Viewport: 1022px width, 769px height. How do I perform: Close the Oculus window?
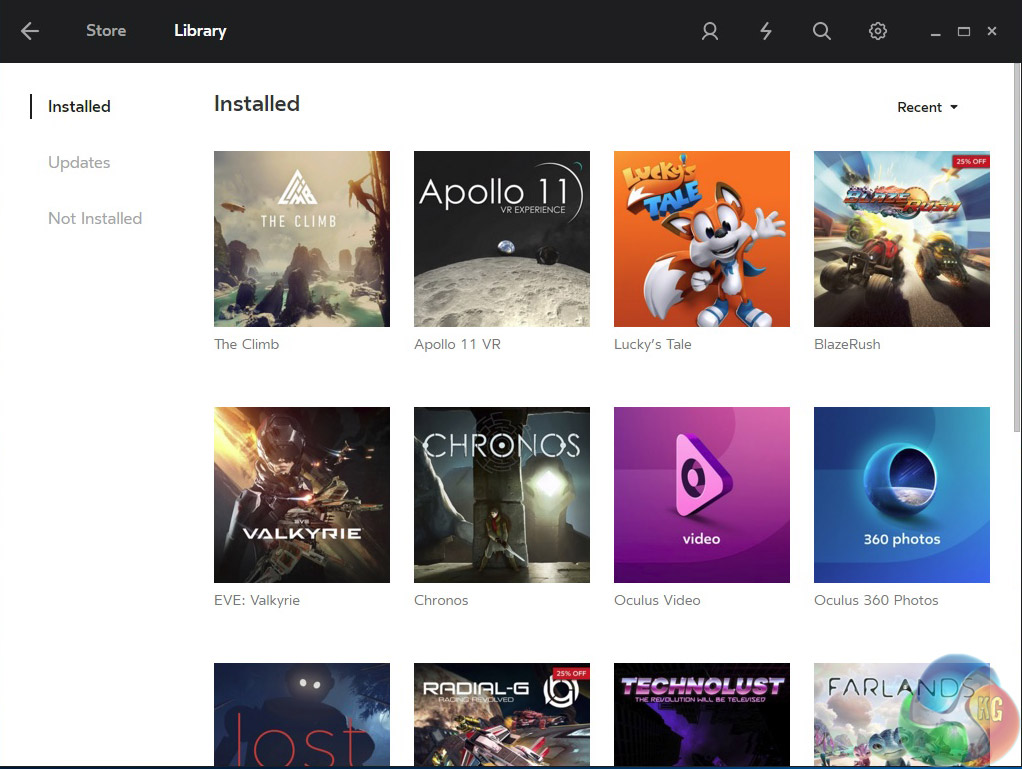[x=991, y=31]
